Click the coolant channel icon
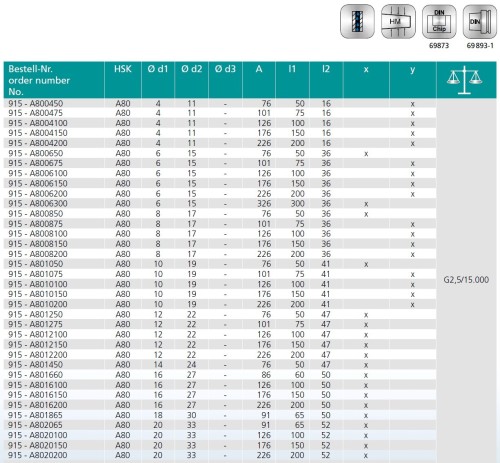 click(x=357, y=21)
